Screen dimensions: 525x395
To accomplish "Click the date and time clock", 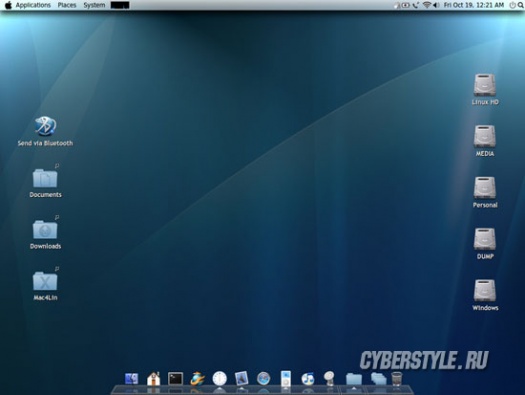I will tap(474, 5).
